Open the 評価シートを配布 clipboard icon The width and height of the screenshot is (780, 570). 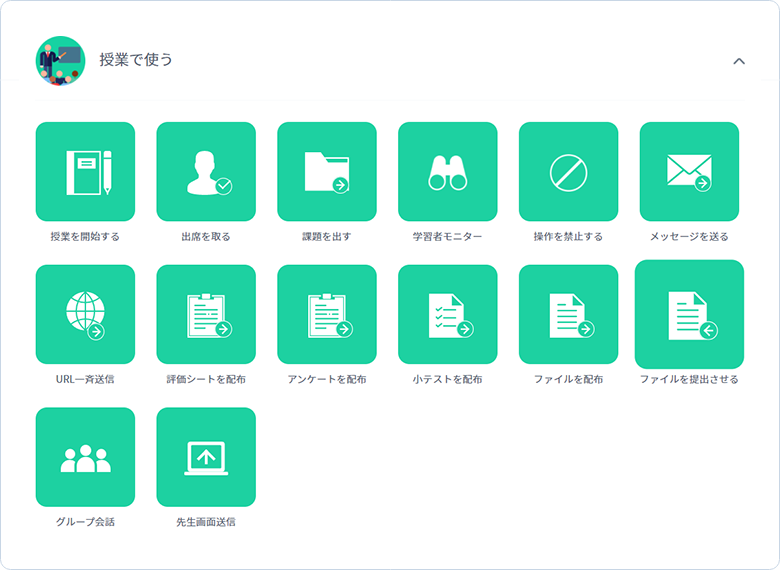pos(206,314)
